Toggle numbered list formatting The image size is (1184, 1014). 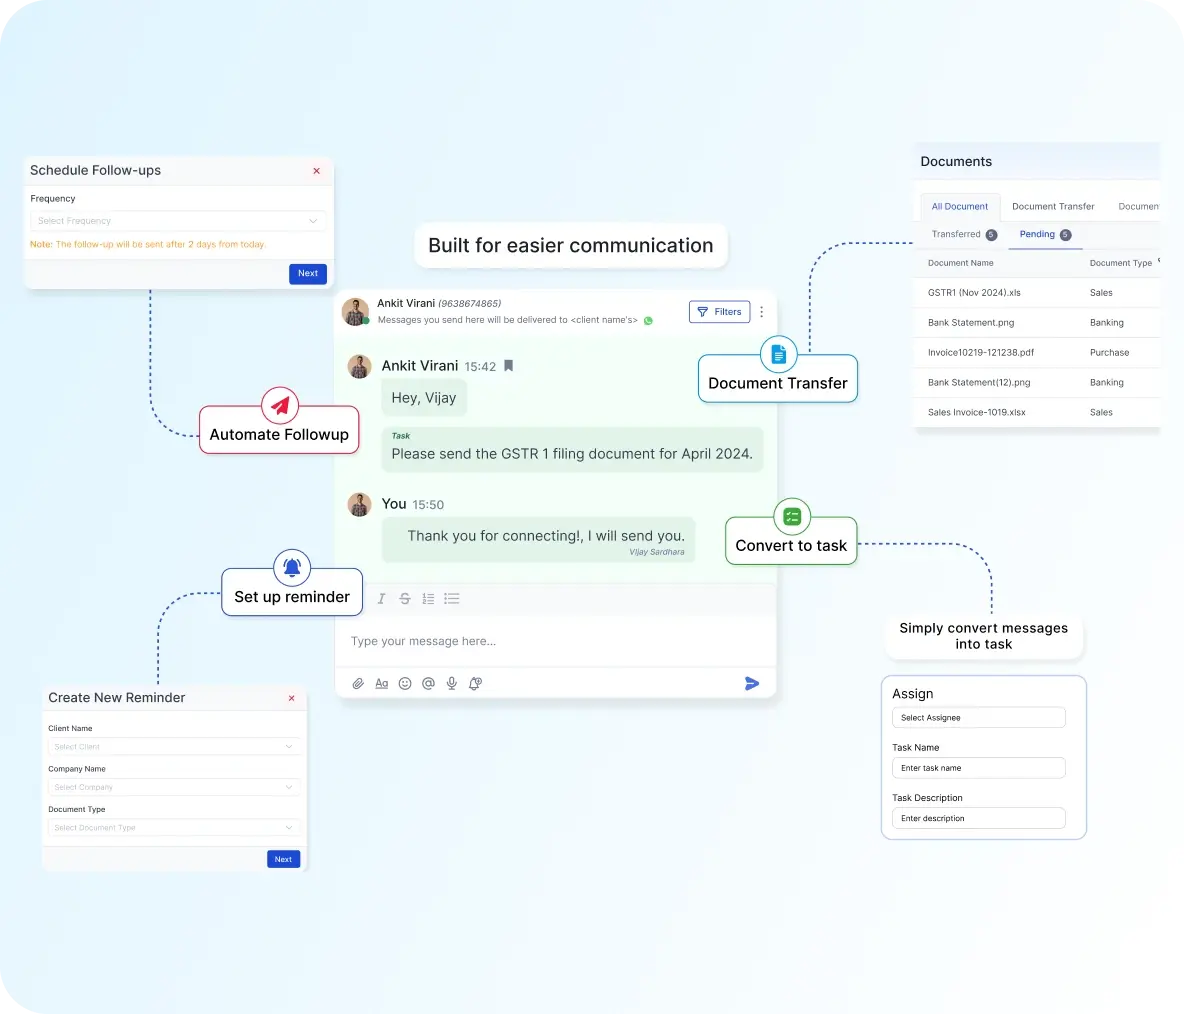tap(428, 599)
